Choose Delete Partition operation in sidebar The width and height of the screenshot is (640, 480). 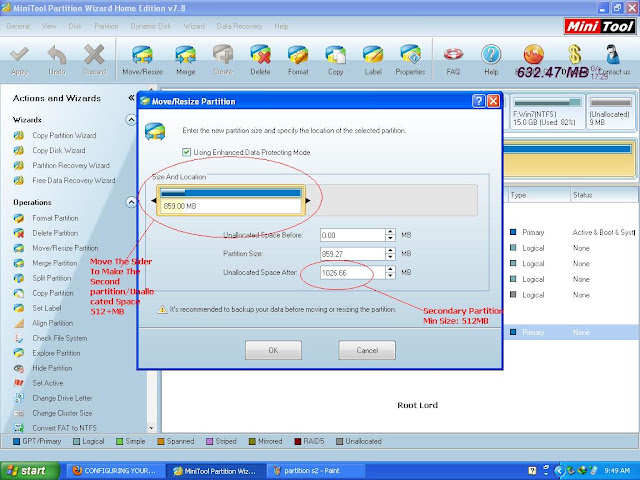tap(55, 233)
